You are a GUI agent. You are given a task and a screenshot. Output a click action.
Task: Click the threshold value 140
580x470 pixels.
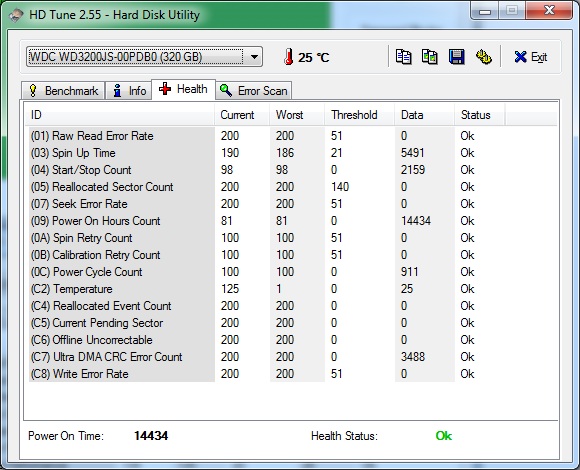click(340, 187)
